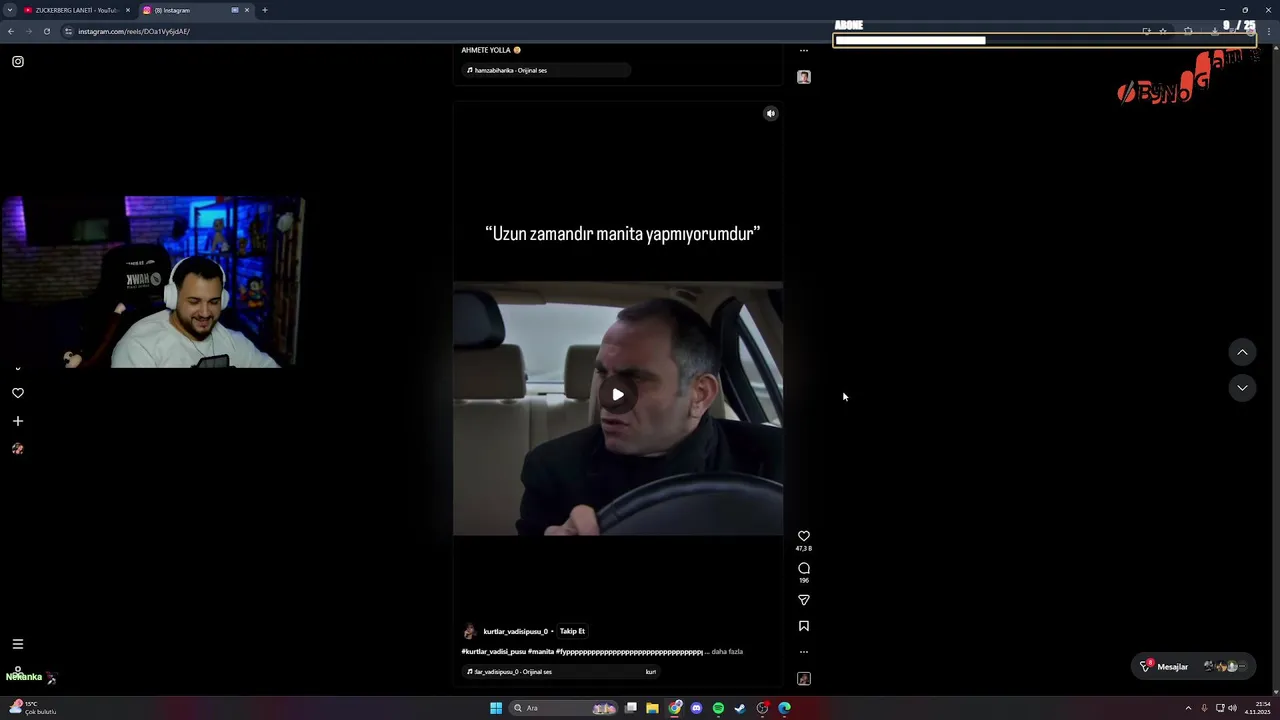The width and height of the screenshot is (1280, 720).
Task: Open the #kurtlar_vadisi_pusu hashtag
Action: tap(493, 652)
